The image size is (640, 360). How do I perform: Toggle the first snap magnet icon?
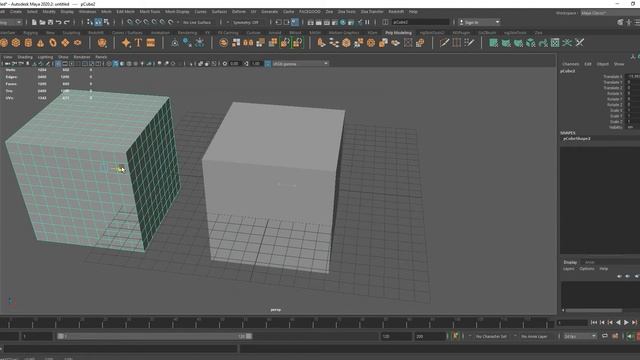coord(130,22)
